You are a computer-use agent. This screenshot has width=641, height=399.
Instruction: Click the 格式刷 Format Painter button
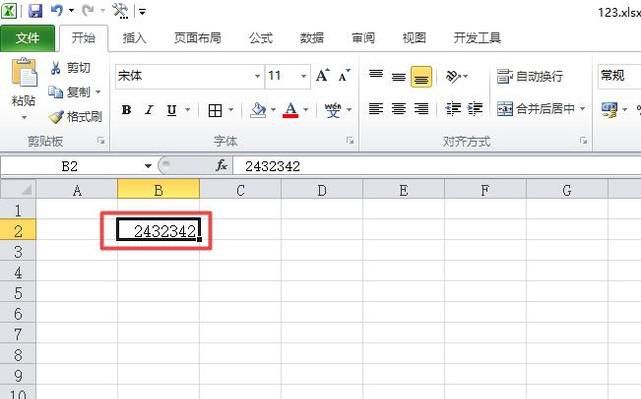(75, 117)
